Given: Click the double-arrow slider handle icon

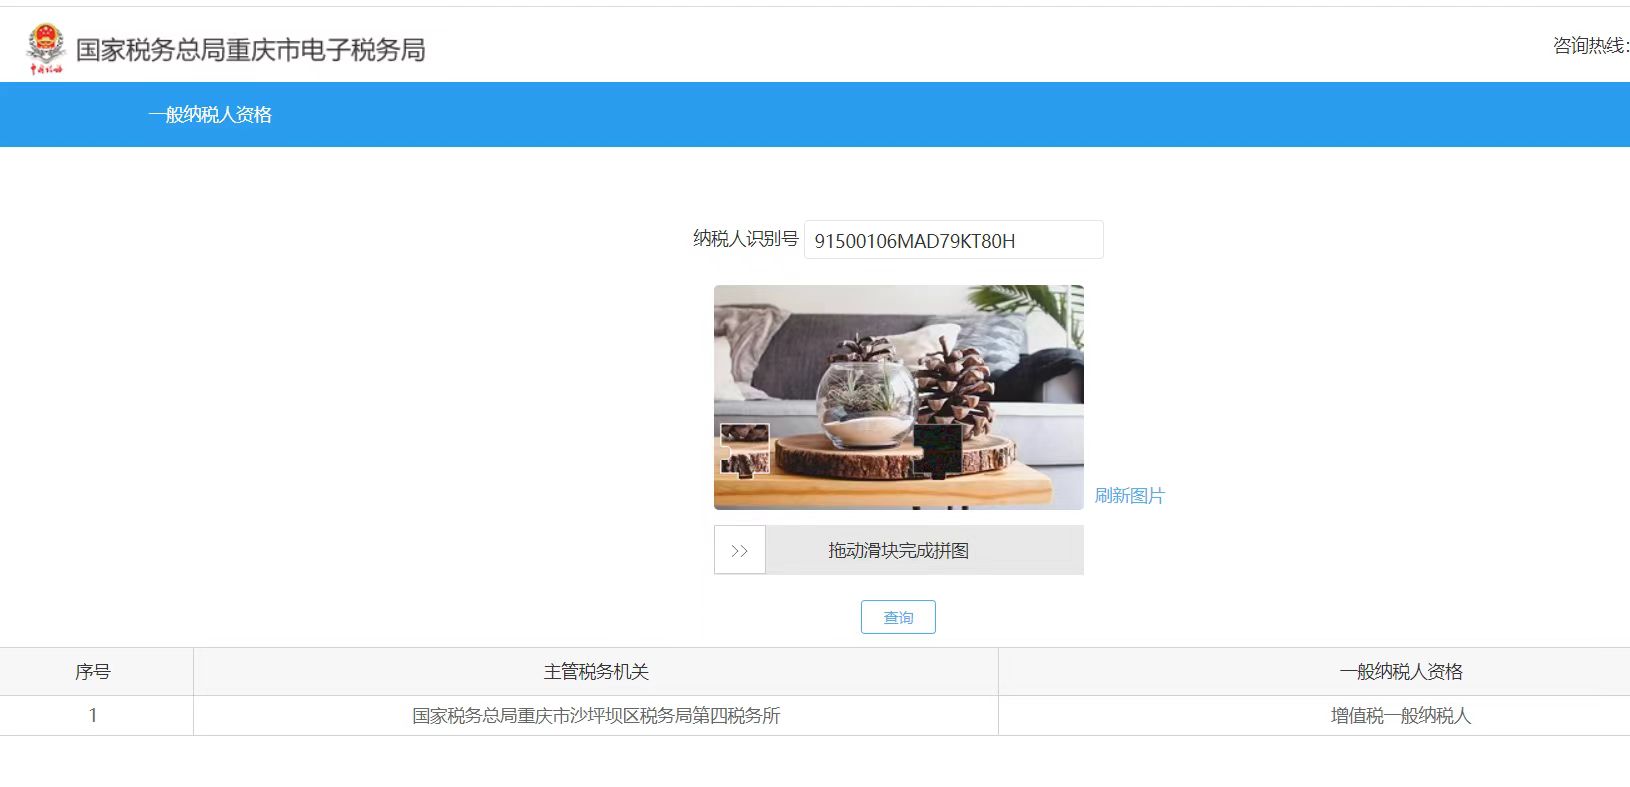Looking at the screenshot, I should (x=740, y=550).
